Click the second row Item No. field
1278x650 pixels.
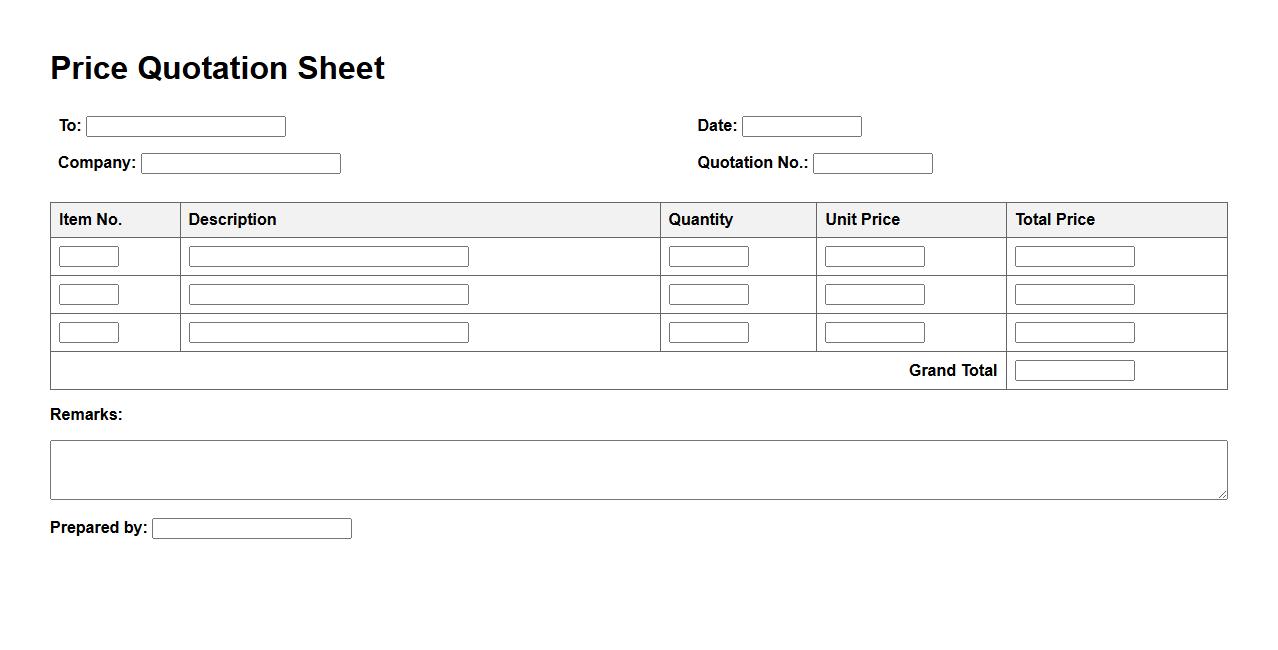[x=89, y=295]
